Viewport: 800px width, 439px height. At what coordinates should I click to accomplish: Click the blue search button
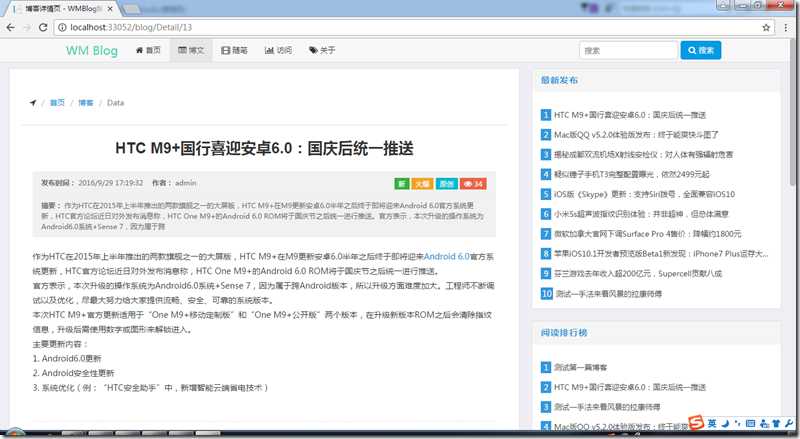(x=701, y=50)
